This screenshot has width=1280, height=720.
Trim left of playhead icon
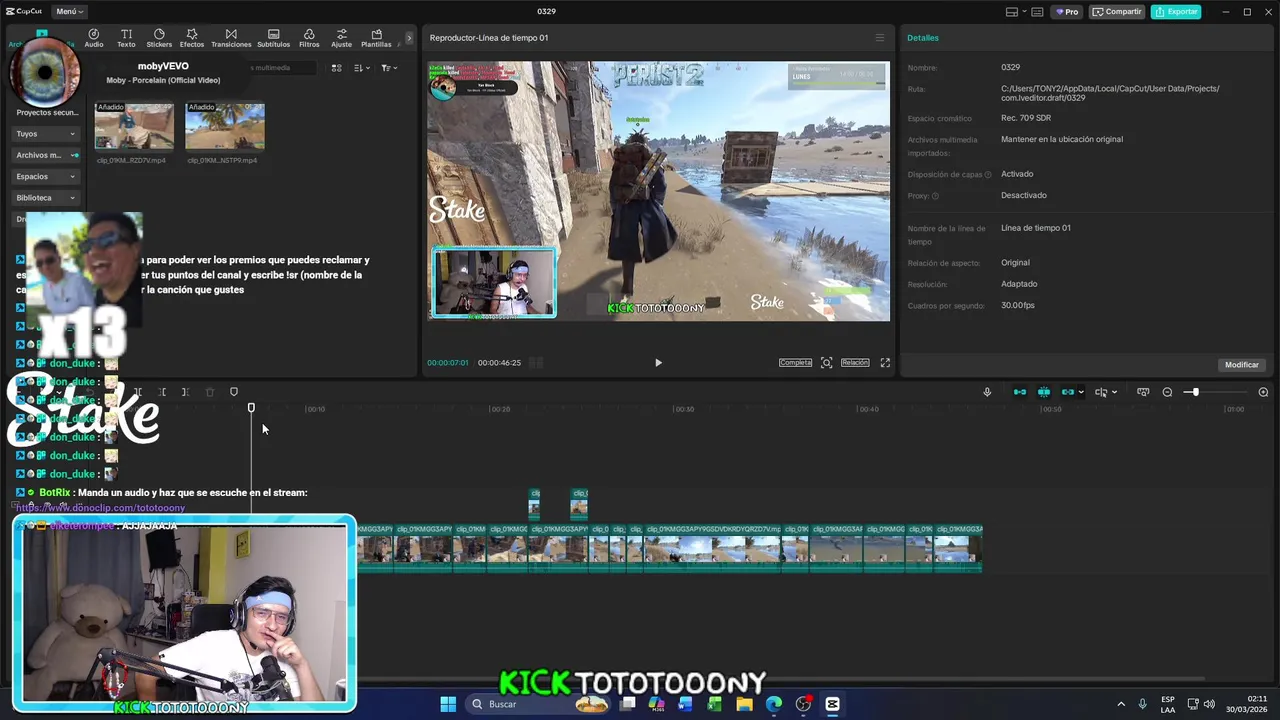coord(162,392)
